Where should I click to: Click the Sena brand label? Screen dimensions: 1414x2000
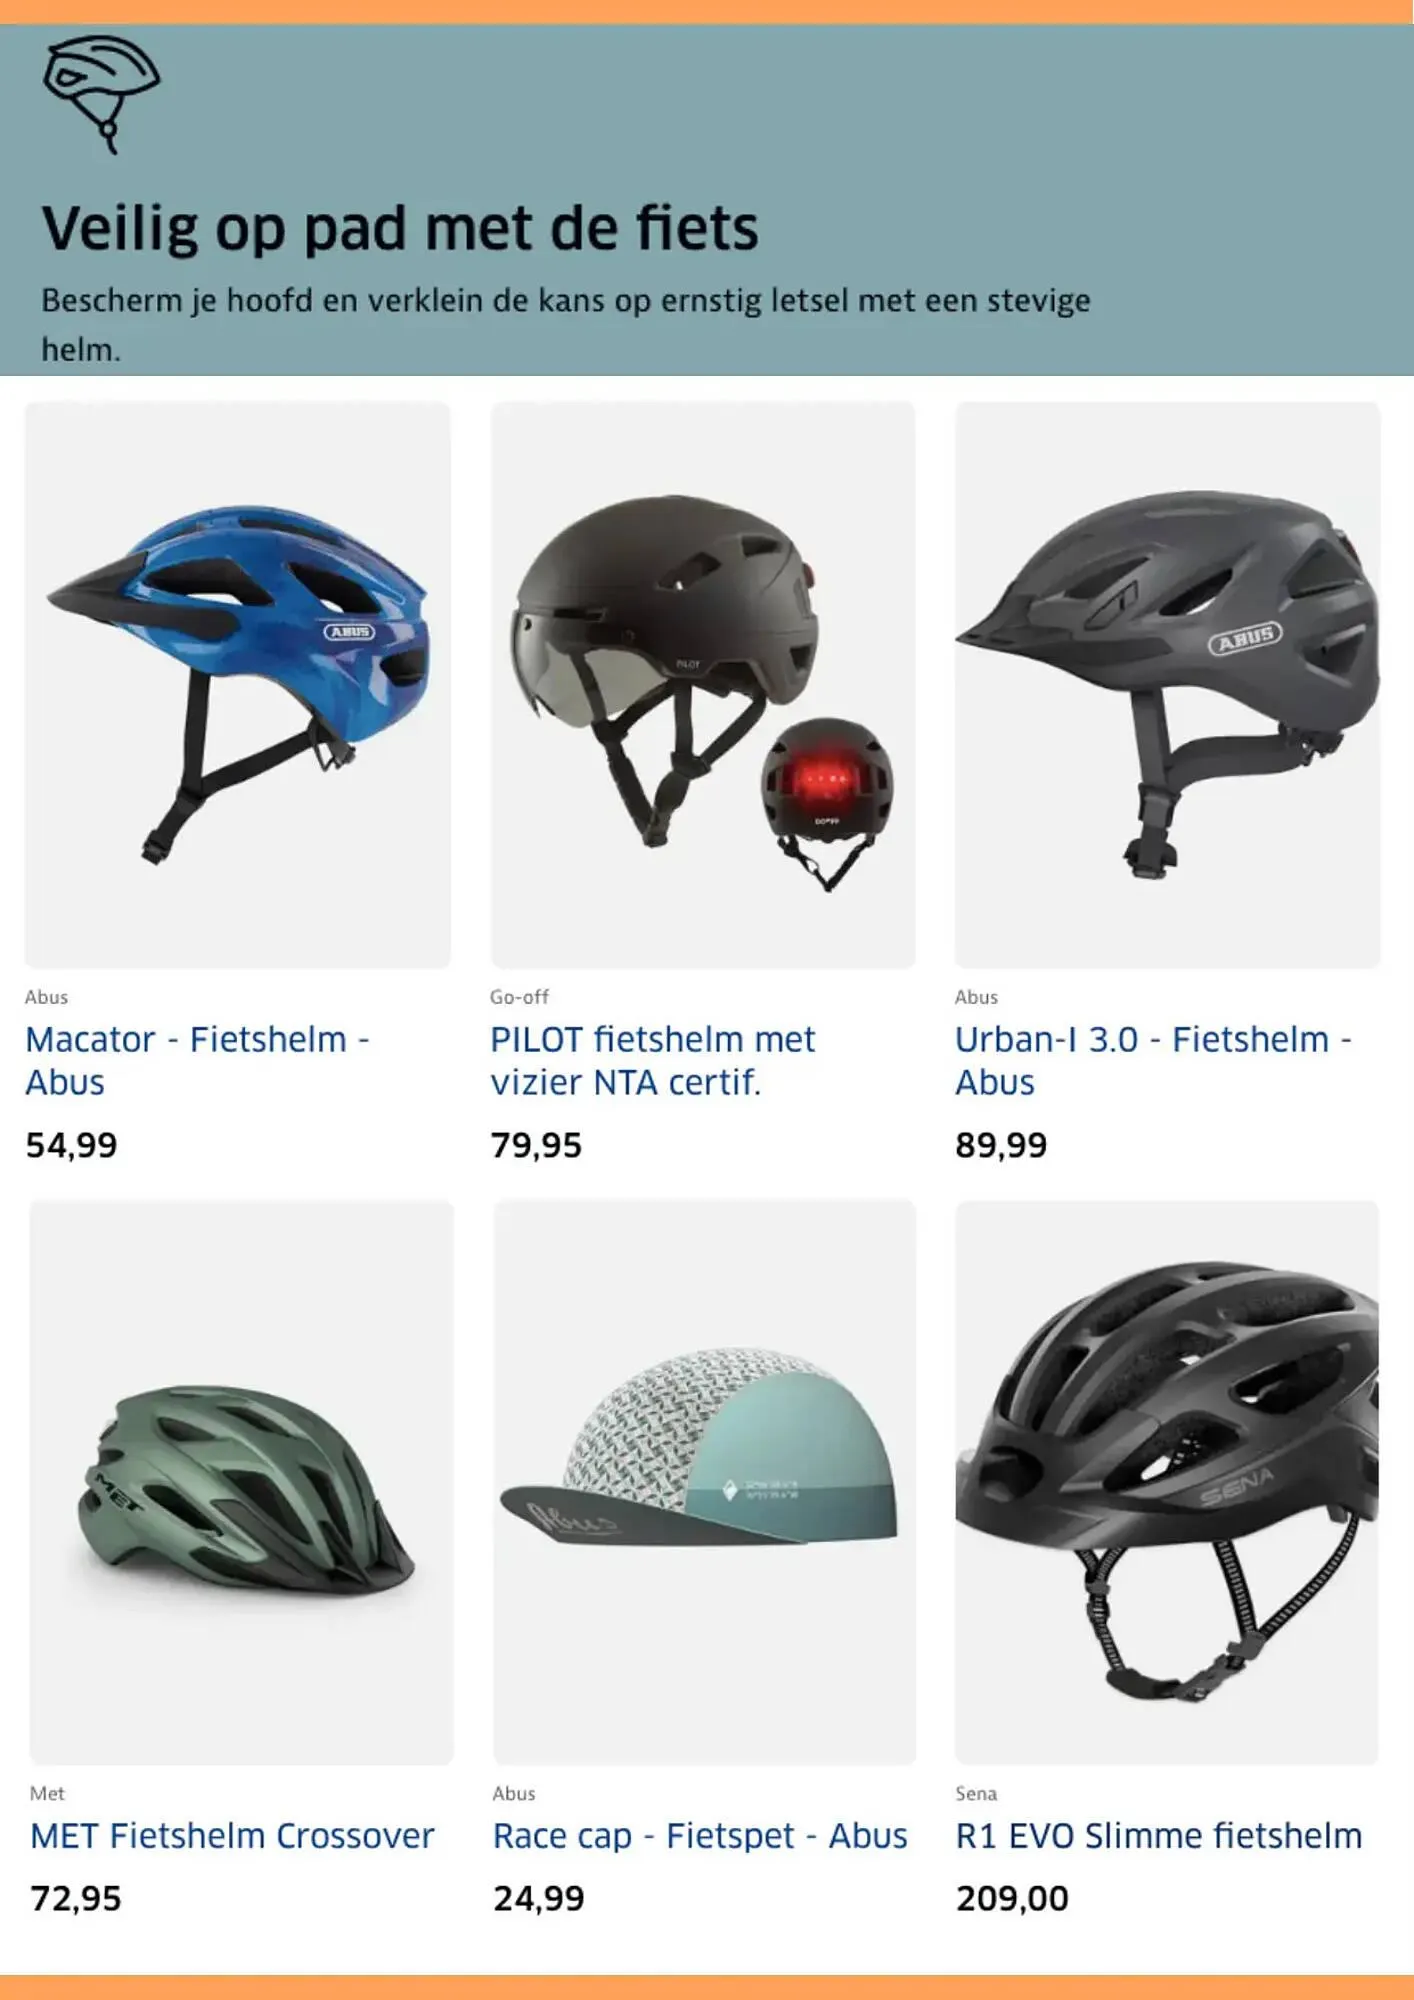click(976, 1794)
